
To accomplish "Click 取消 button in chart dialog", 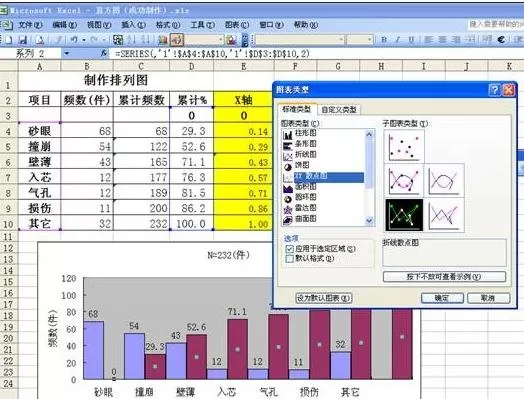I will (488, 298).
